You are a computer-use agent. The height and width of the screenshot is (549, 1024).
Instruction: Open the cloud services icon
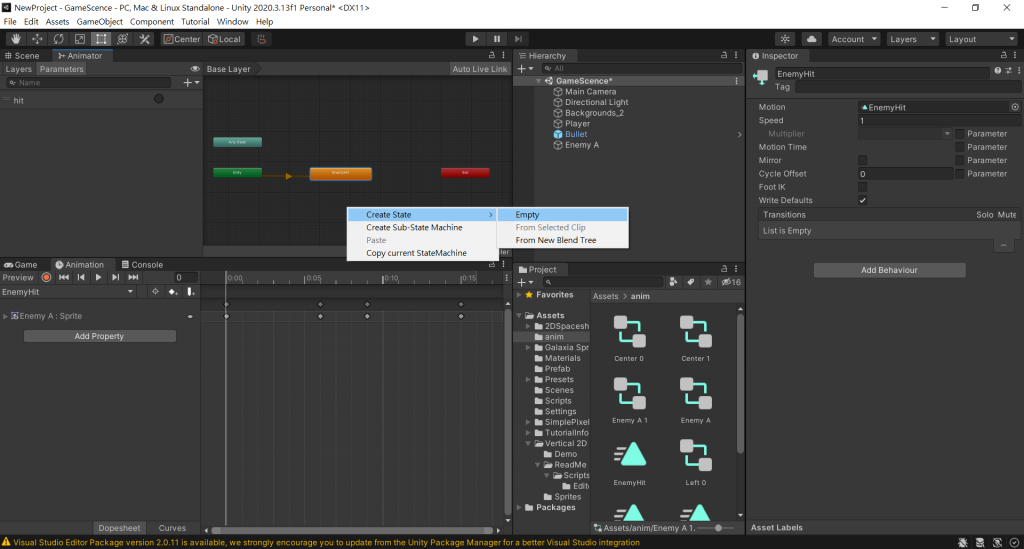coord(812,39)
